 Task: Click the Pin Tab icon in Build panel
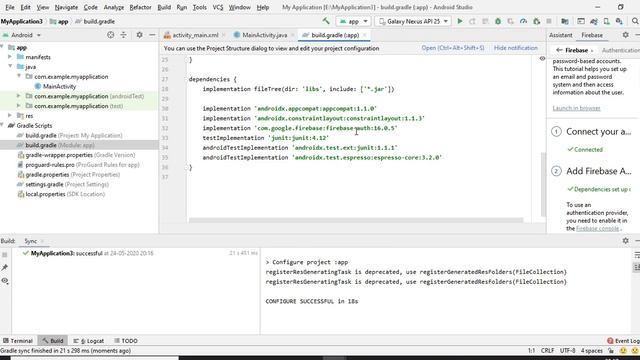click(x=5, y=268)
